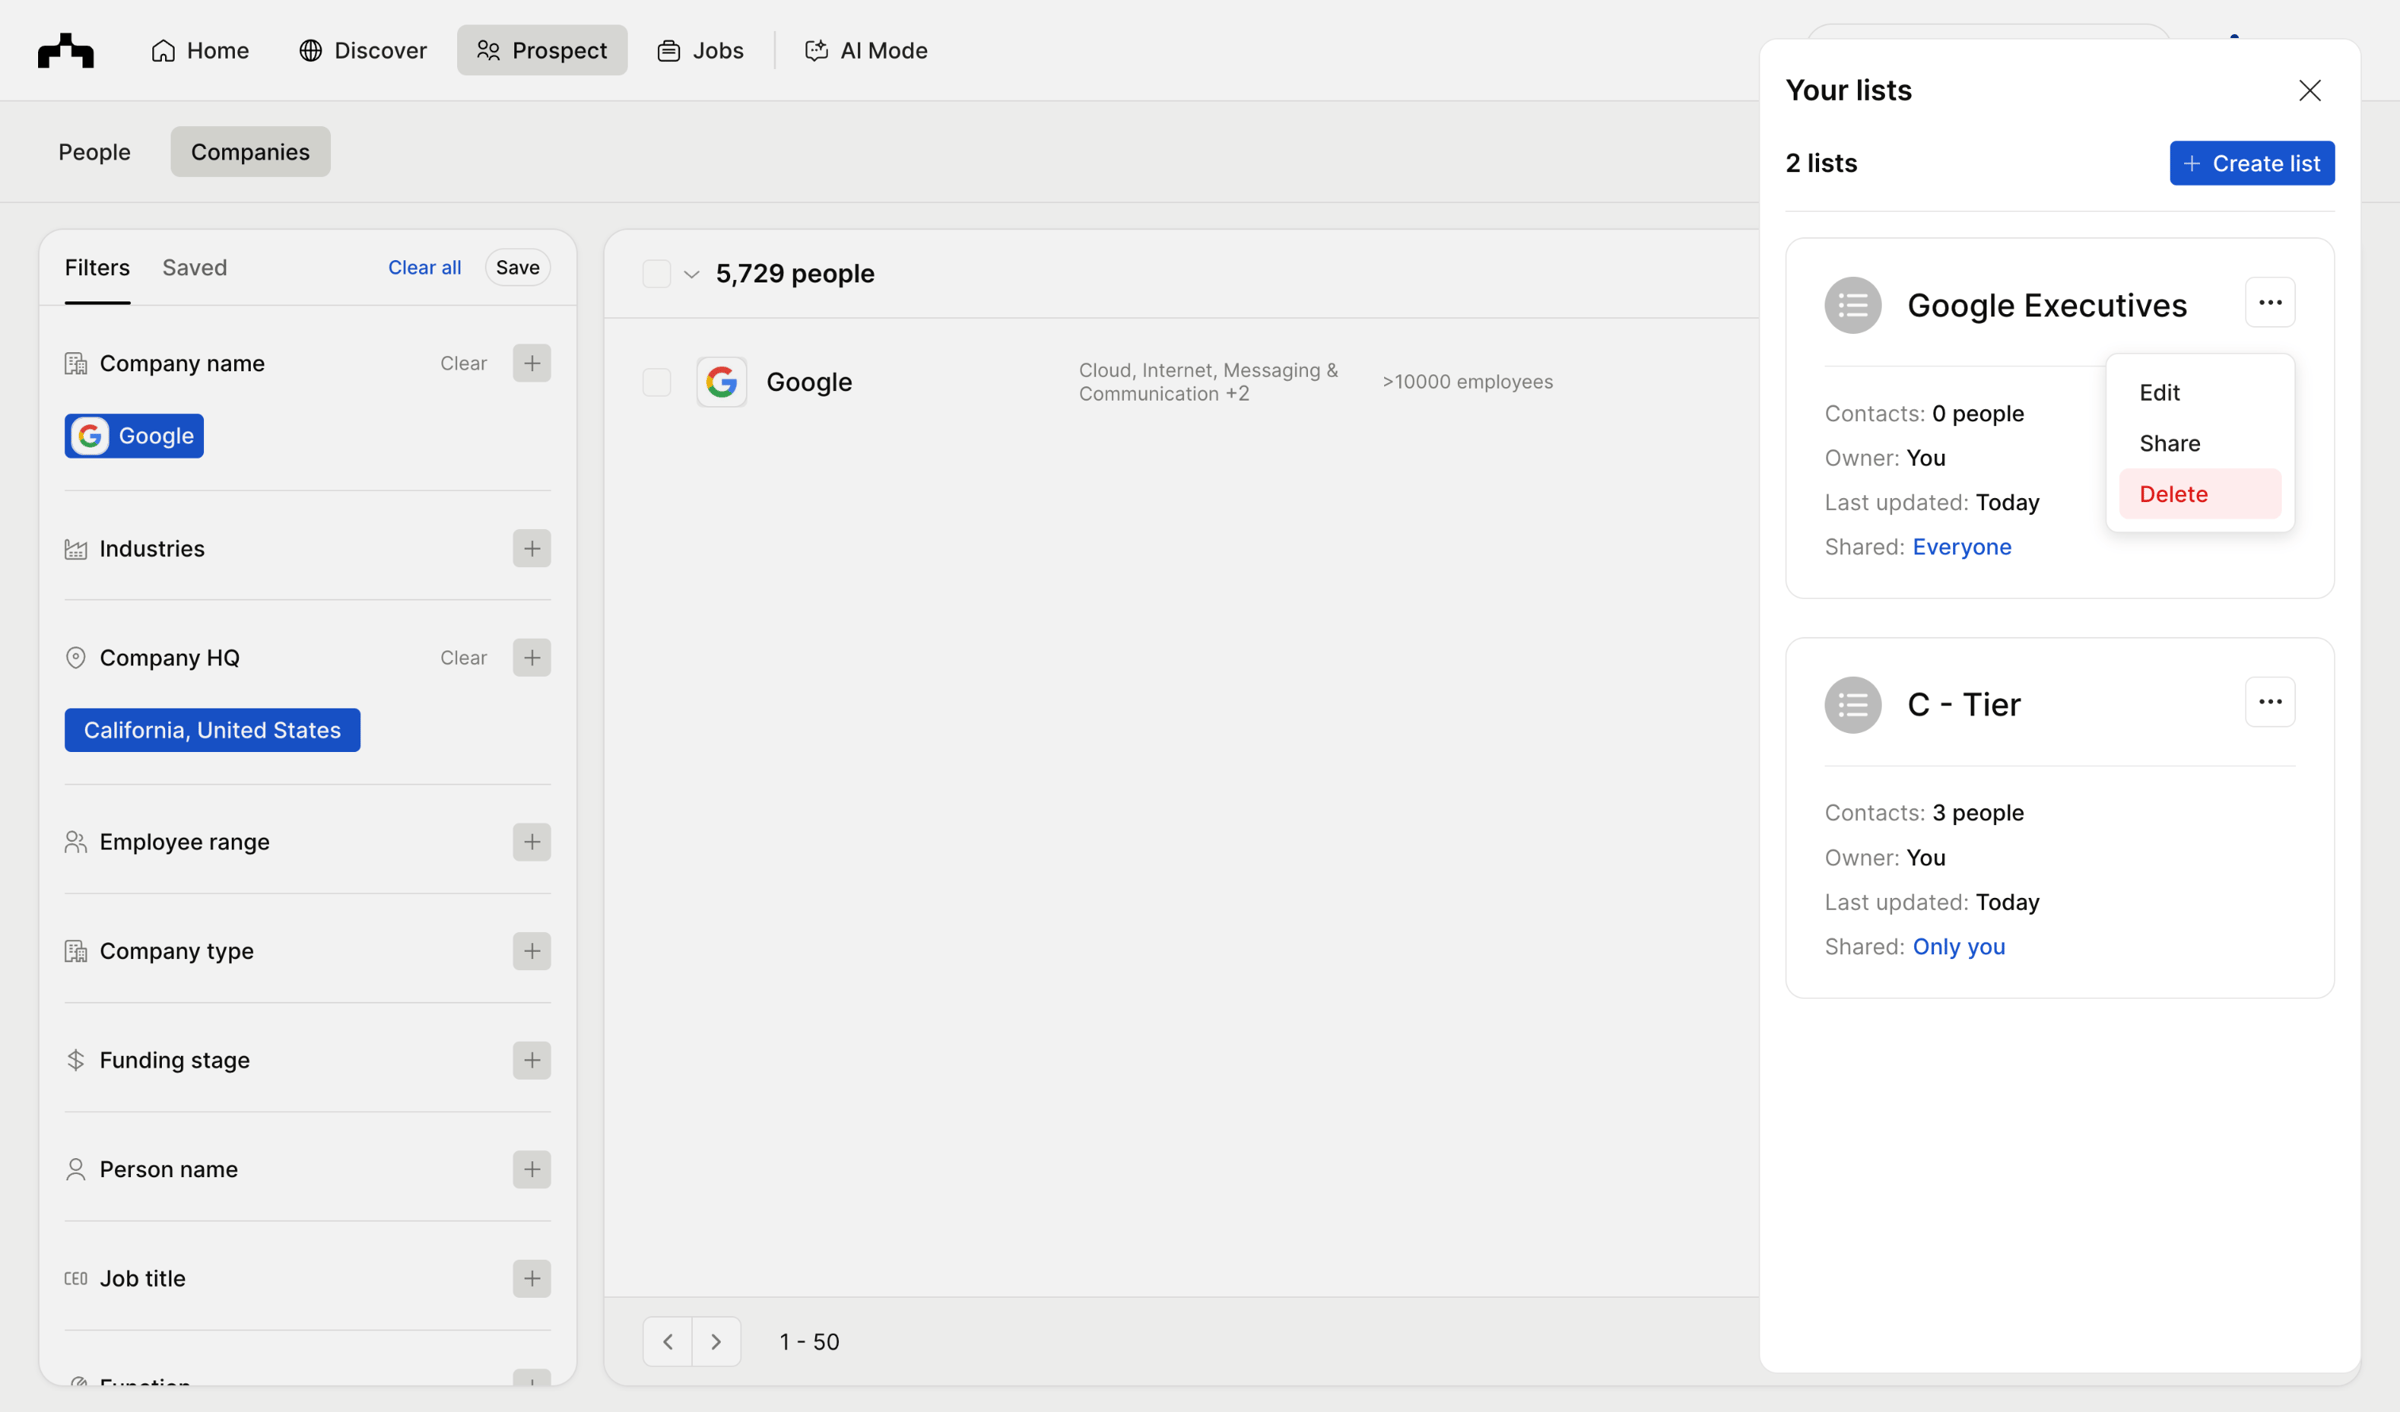
Task: Clear the Company HQ filter
Action: coord(463,657)
